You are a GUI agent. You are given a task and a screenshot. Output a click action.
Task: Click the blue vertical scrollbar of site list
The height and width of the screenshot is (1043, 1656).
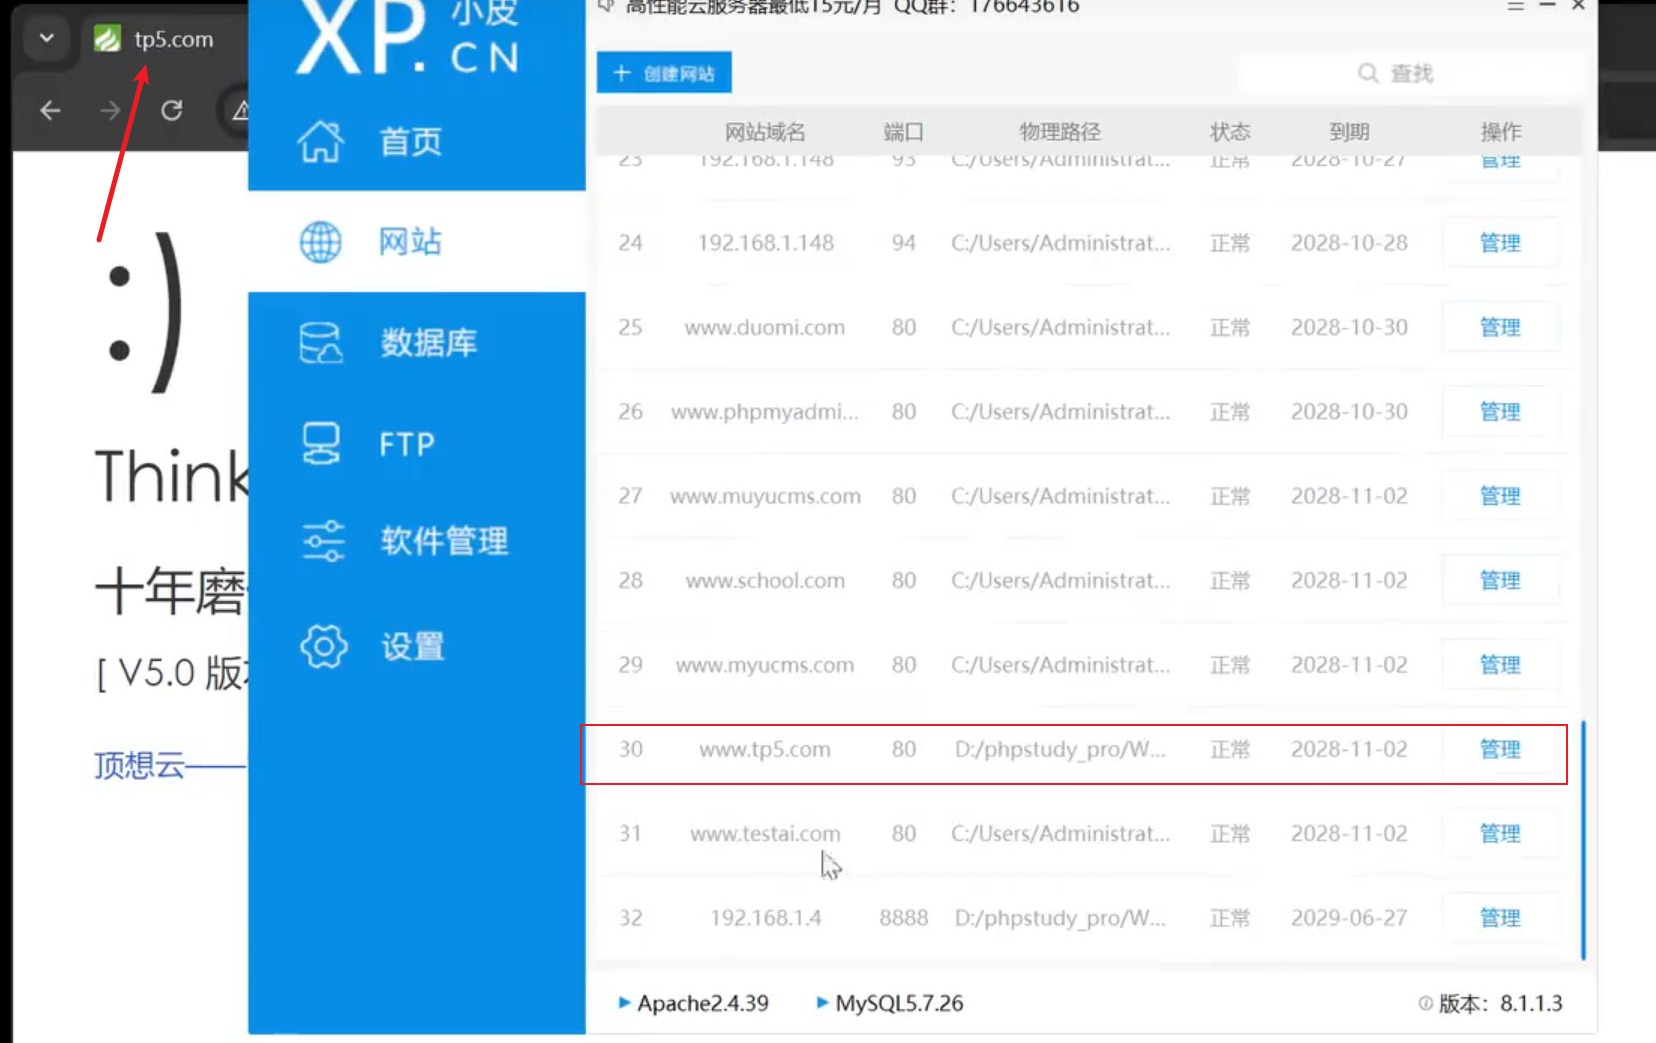[1583, 840]
